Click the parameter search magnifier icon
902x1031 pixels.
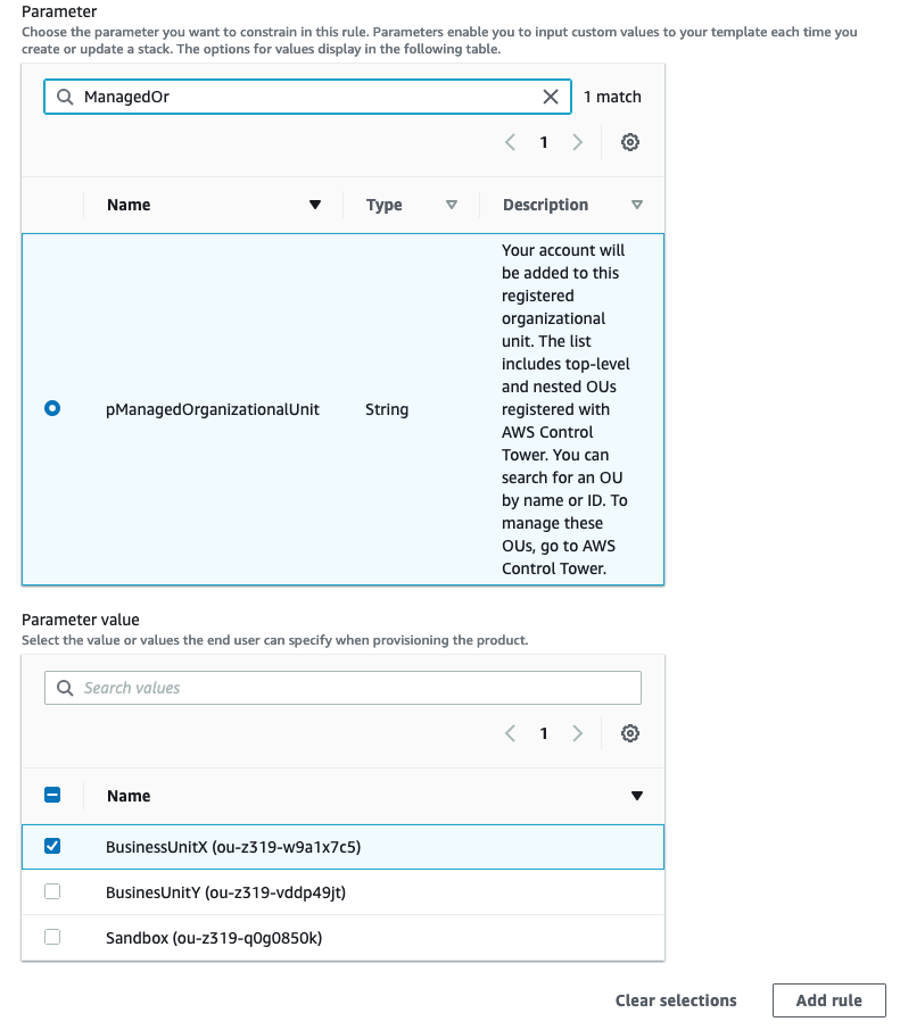(x=64, y=97)
